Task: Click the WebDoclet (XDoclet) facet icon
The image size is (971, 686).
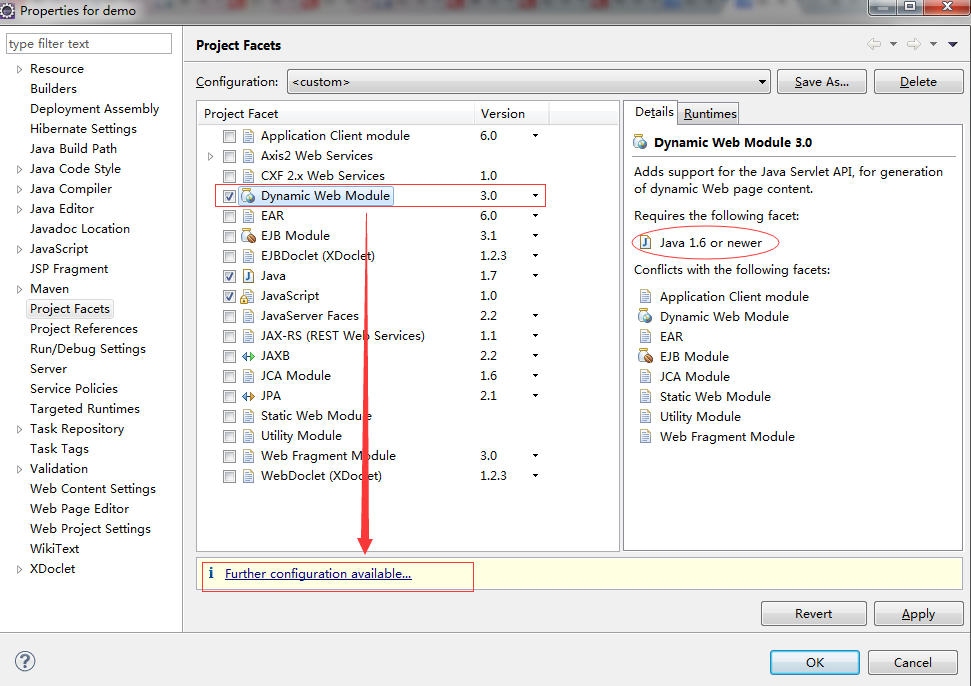Action: coord(248,476)
